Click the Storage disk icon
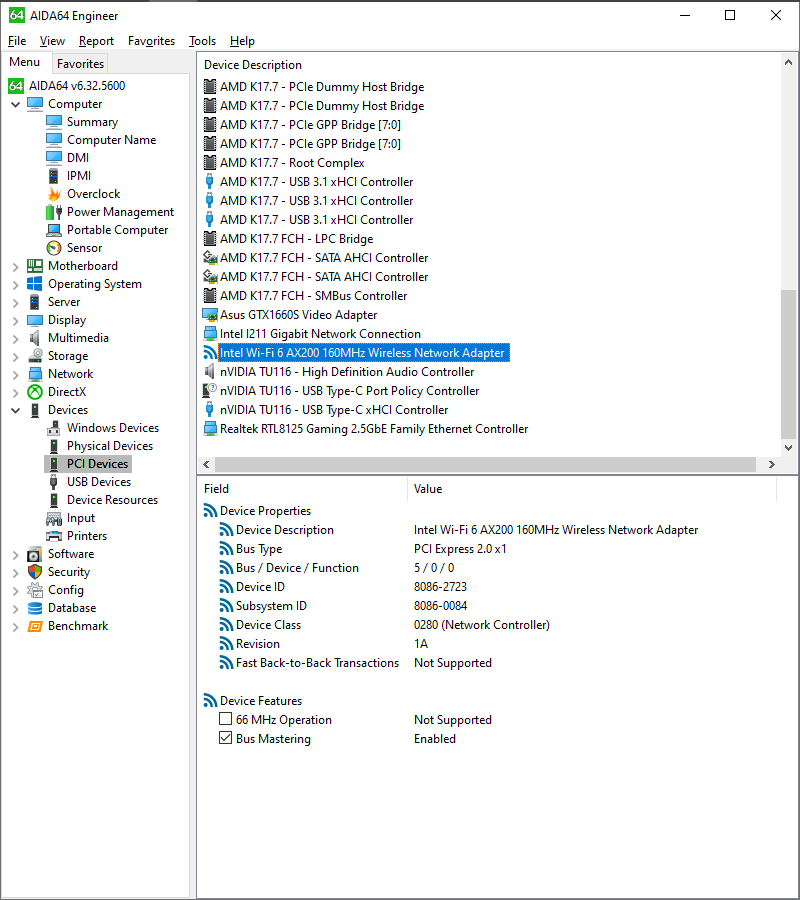 (x=35, y=356)
